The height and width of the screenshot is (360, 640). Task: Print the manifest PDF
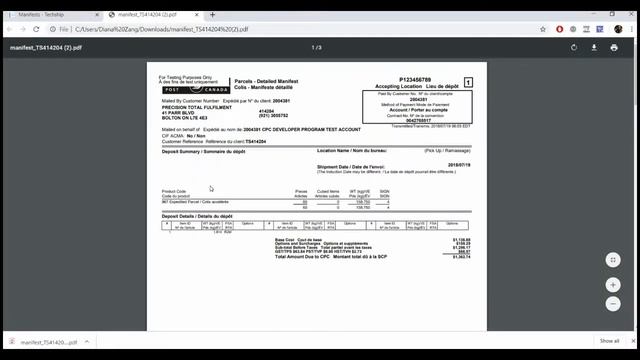614,47
